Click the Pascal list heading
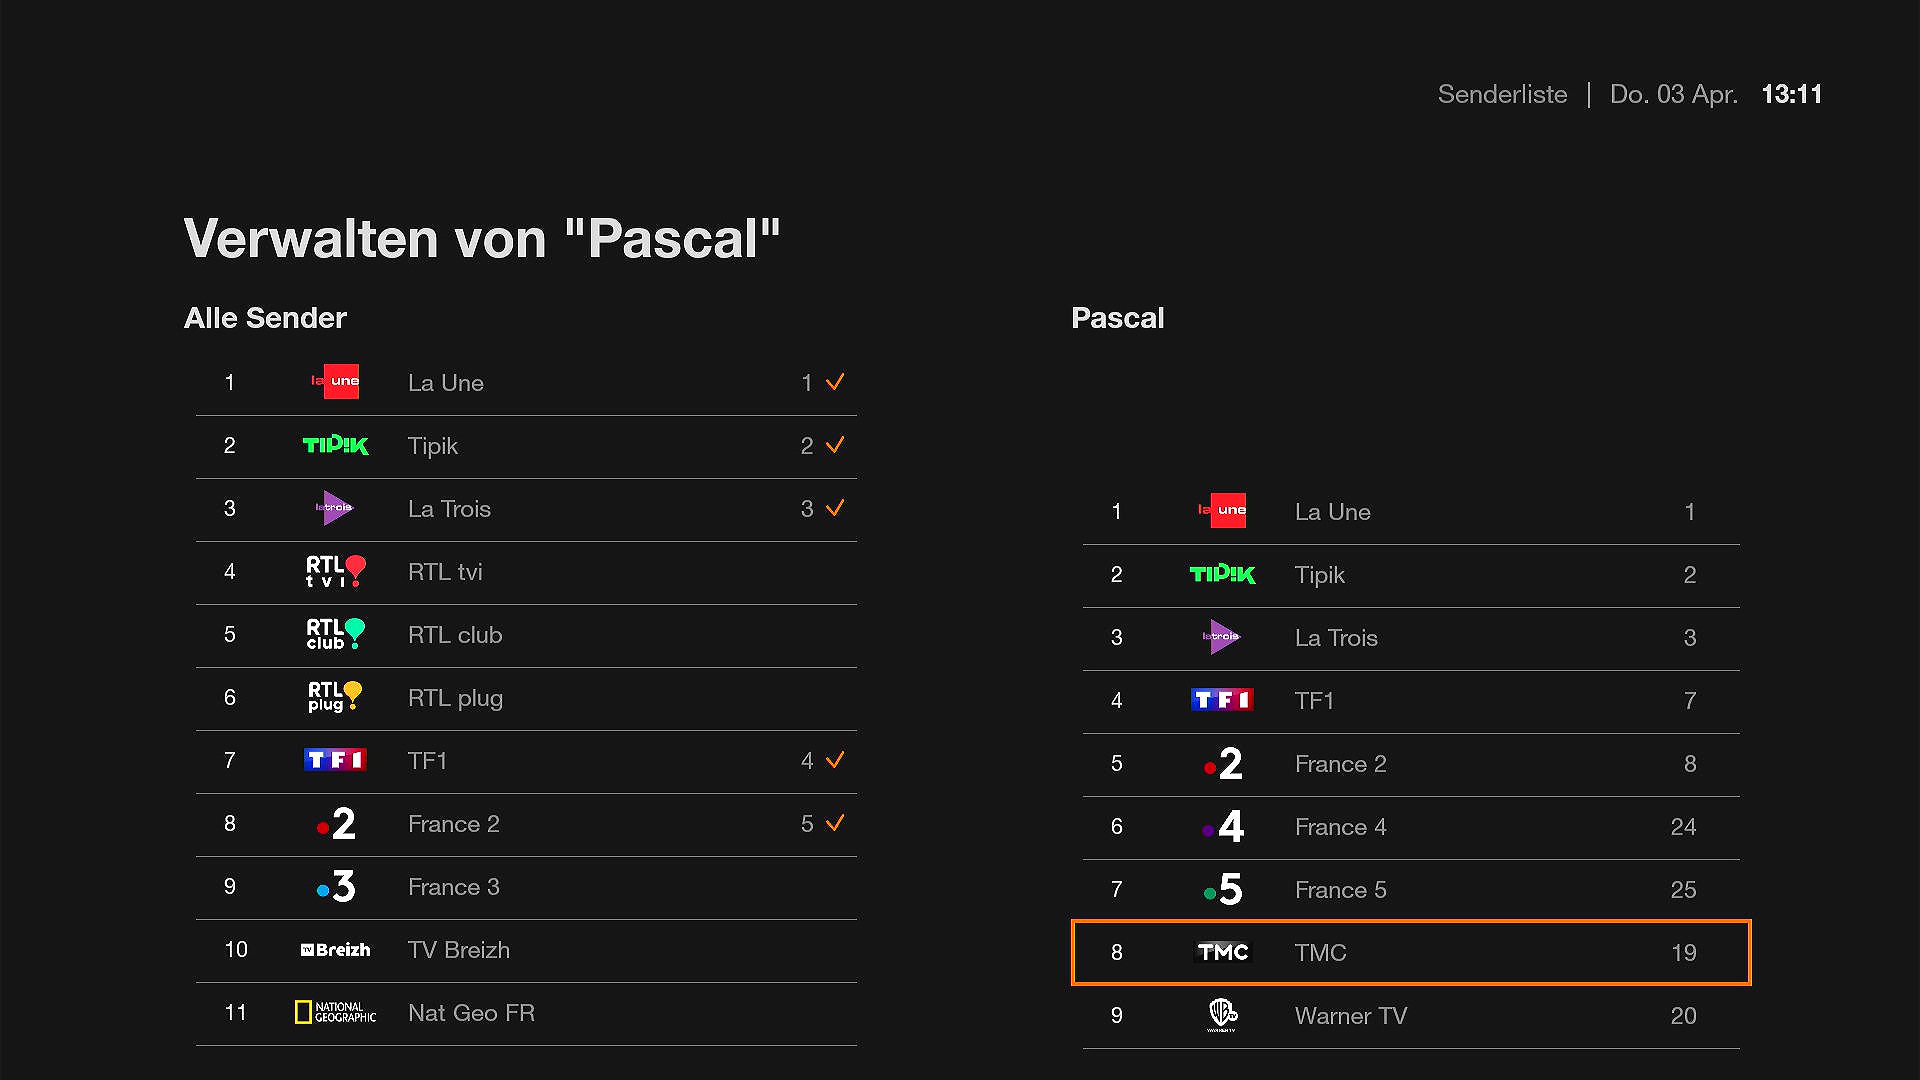This screenshot has width=1920, height=1080. (x=1117, y=318)
